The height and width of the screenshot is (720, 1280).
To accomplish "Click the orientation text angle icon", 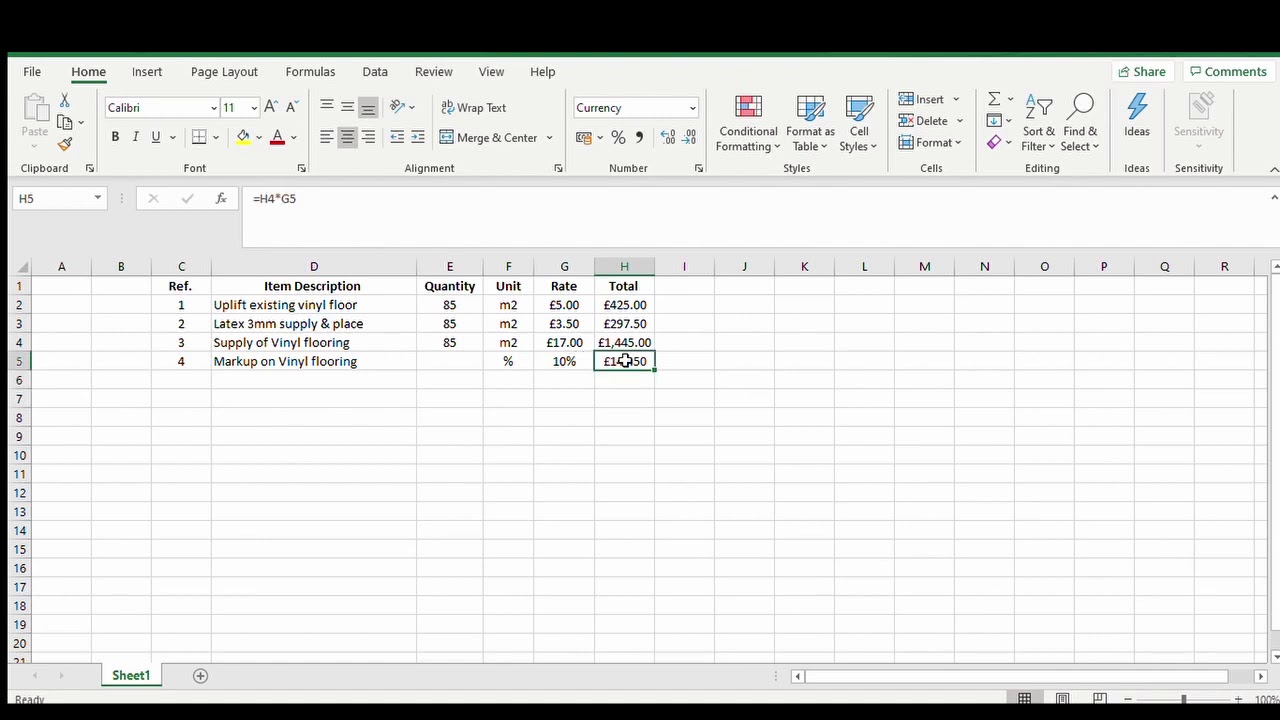I will 397,107.
